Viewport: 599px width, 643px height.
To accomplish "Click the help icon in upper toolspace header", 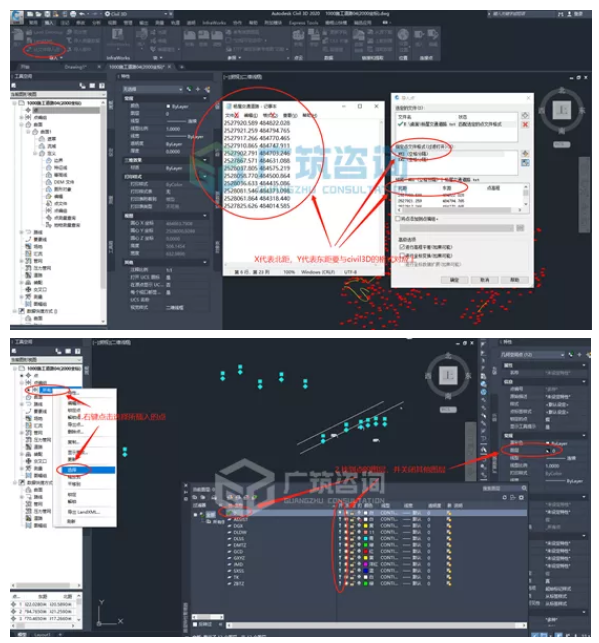I will coord(101,86).
